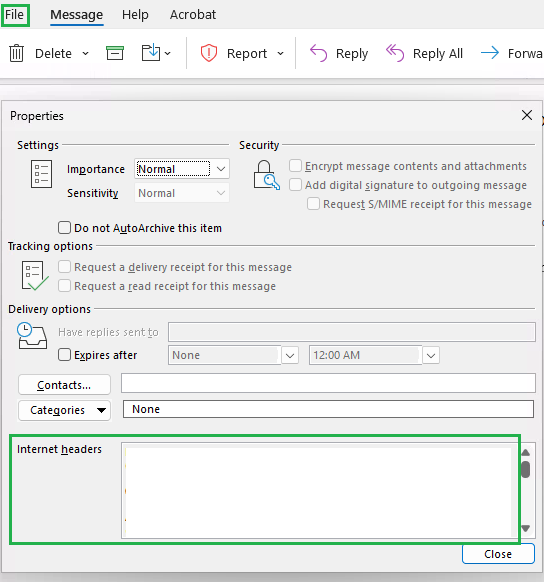Enable the Expires after checkbox
This screenshot has width=544, height=582.
tap(64, 354)
